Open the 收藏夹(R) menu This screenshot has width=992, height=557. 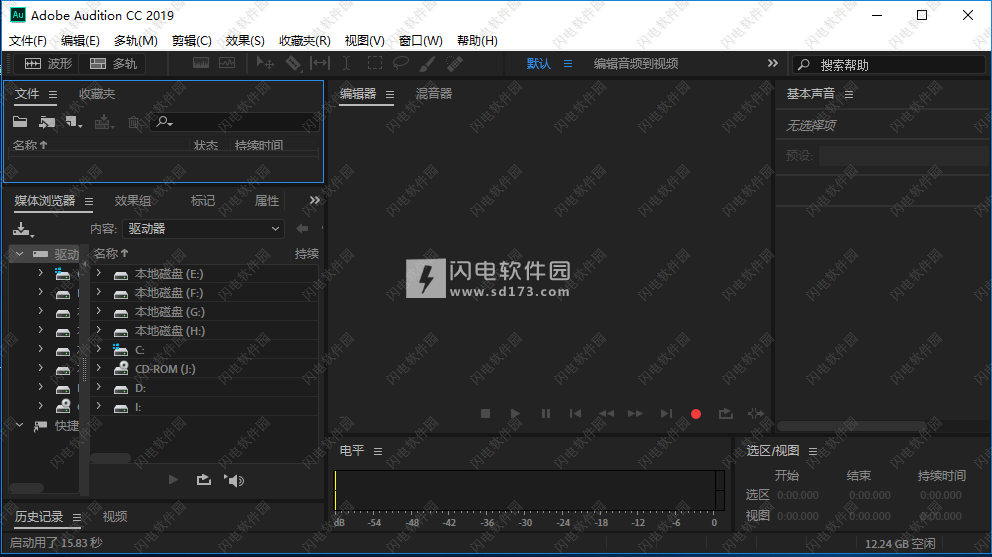304,41
